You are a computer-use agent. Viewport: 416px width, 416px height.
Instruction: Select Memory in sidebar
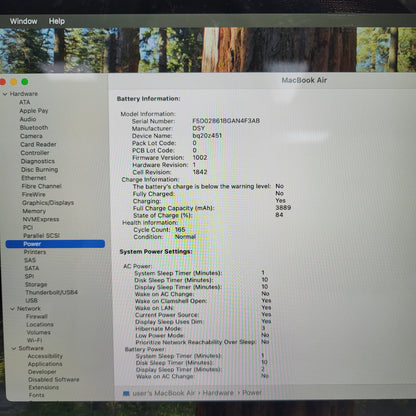34,211
